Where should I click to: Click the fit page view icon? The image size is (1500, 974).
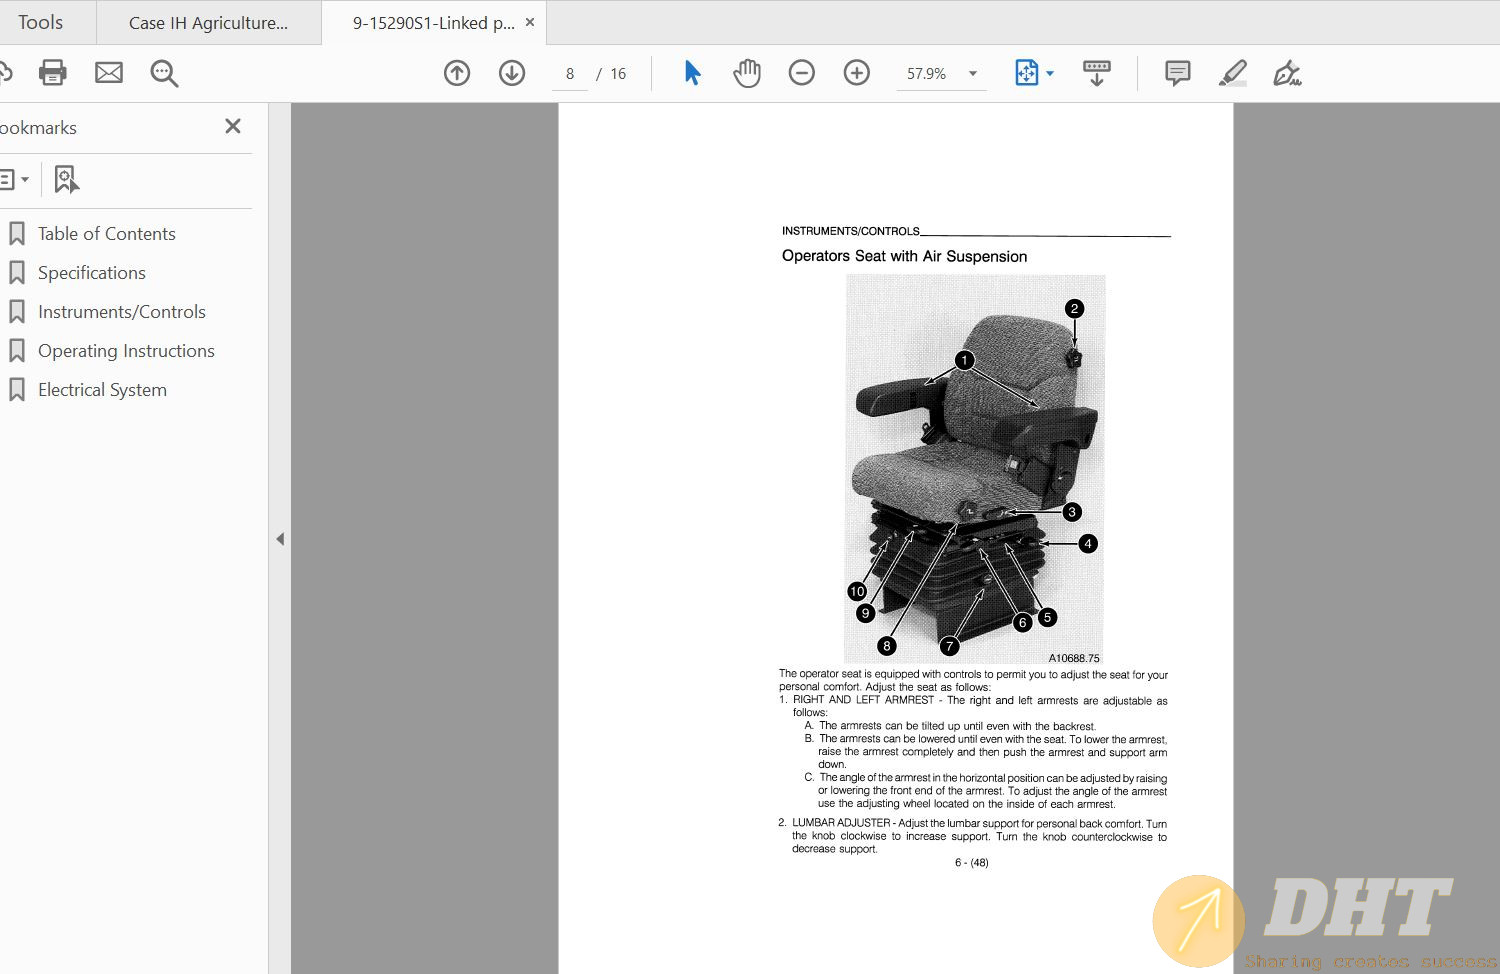1027,73
